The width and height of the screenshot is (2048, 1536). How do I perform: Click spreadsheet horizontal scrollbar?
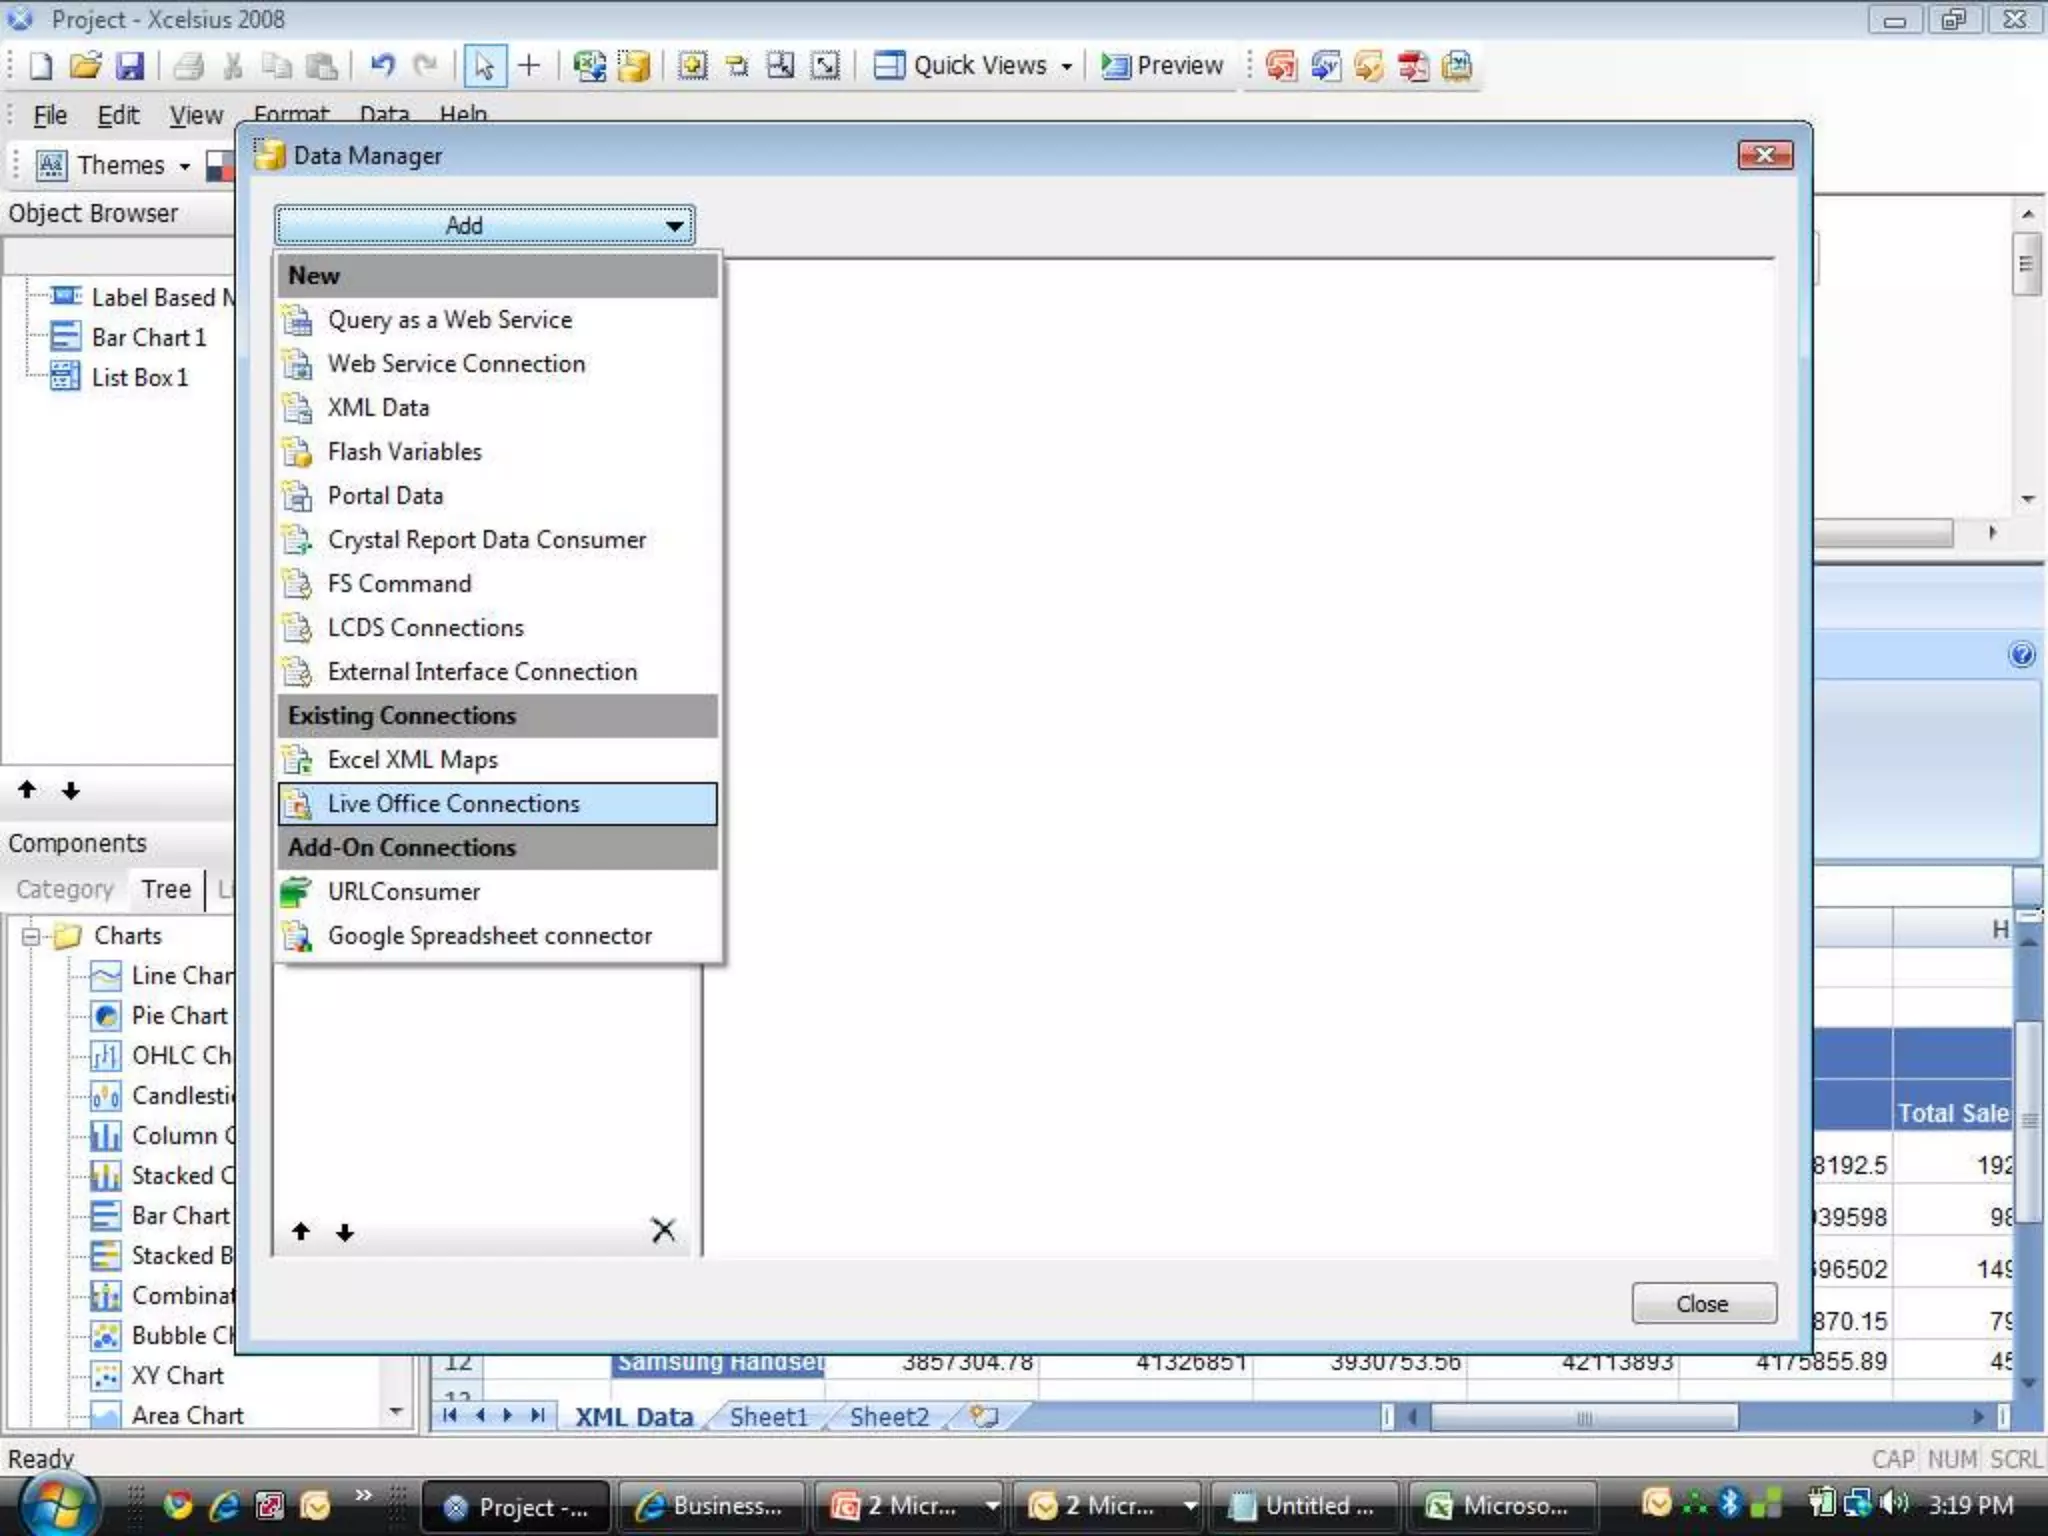tap(1584, 1417)
